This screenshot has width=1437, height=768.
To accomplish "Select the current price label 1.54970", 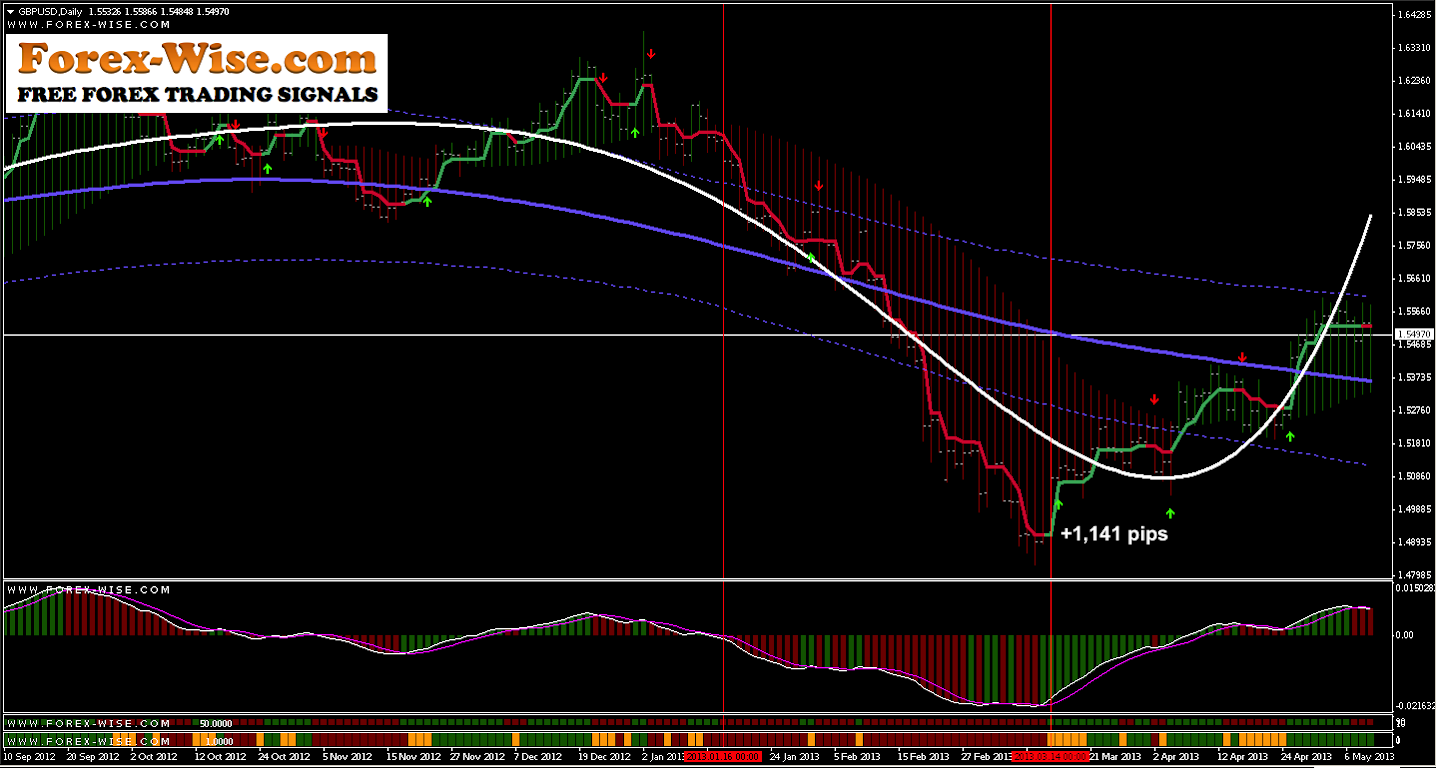I will [1416, 334].
